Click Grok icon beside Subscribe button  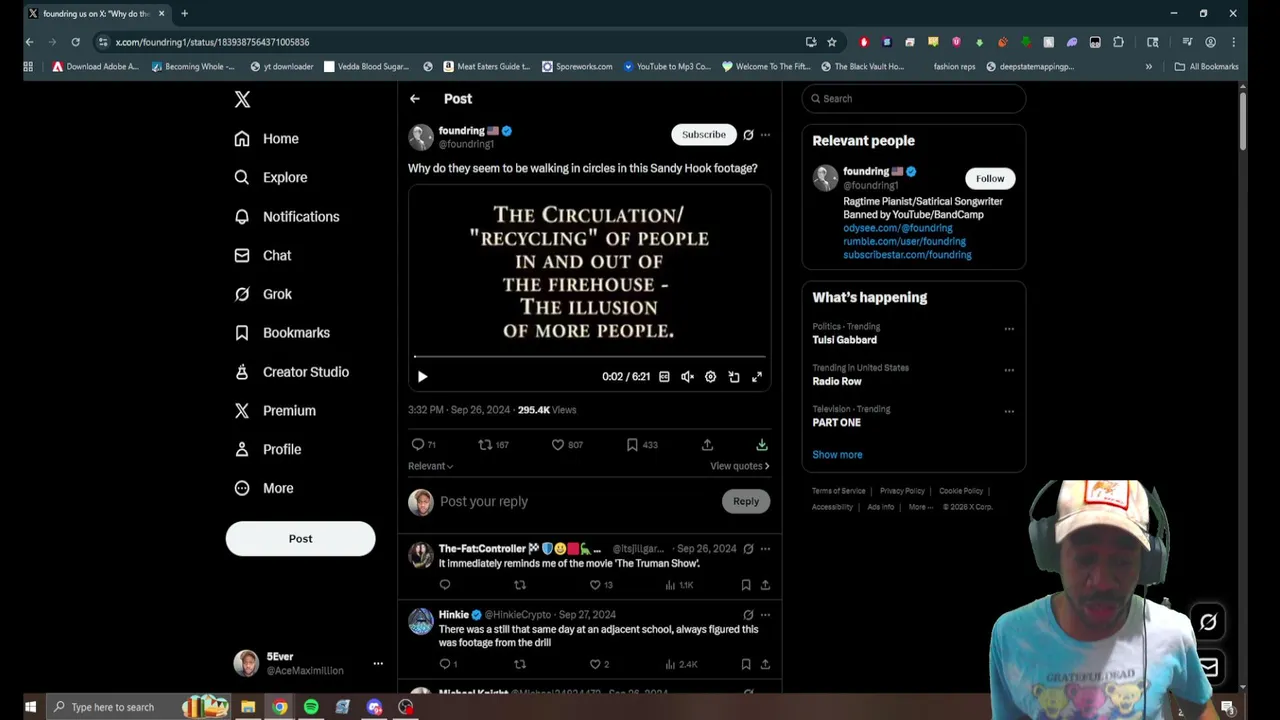pos(748,135)
